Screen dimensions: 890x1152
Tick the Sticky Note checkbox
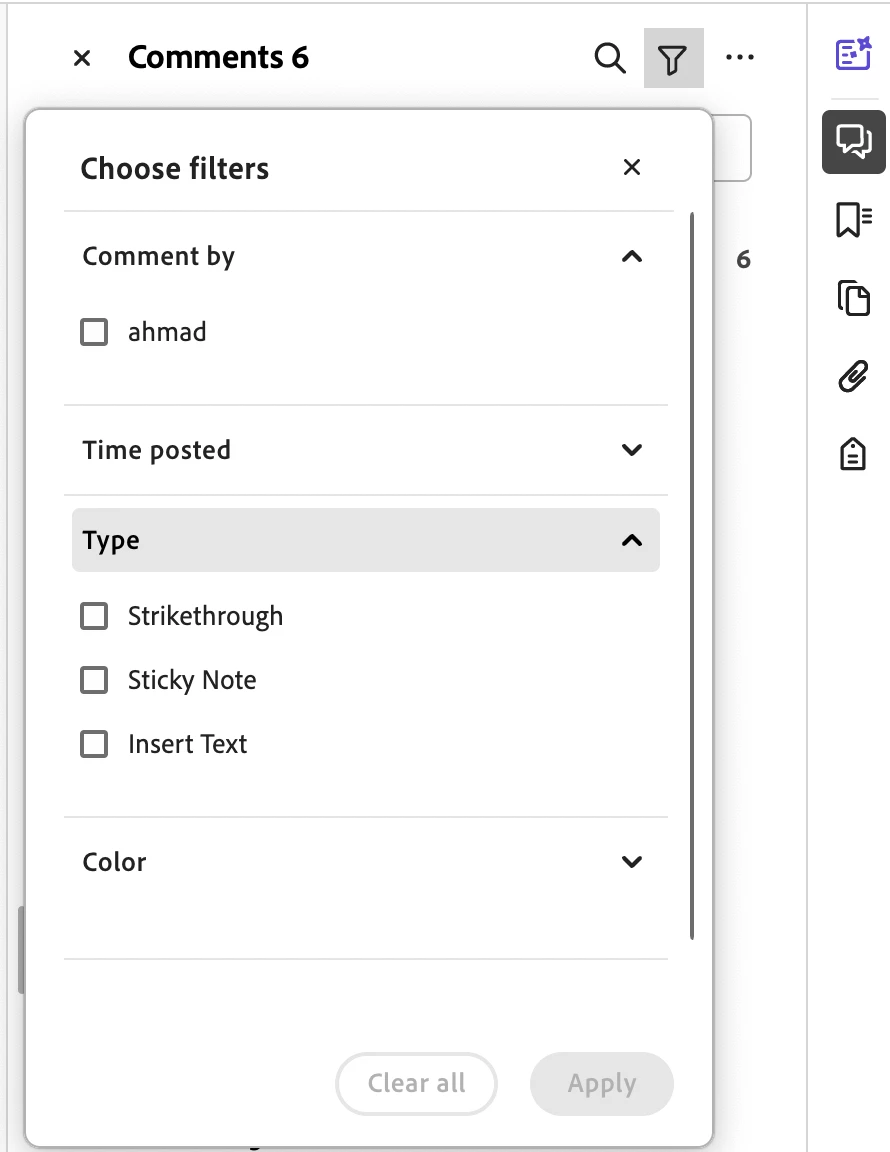(94, 680)
